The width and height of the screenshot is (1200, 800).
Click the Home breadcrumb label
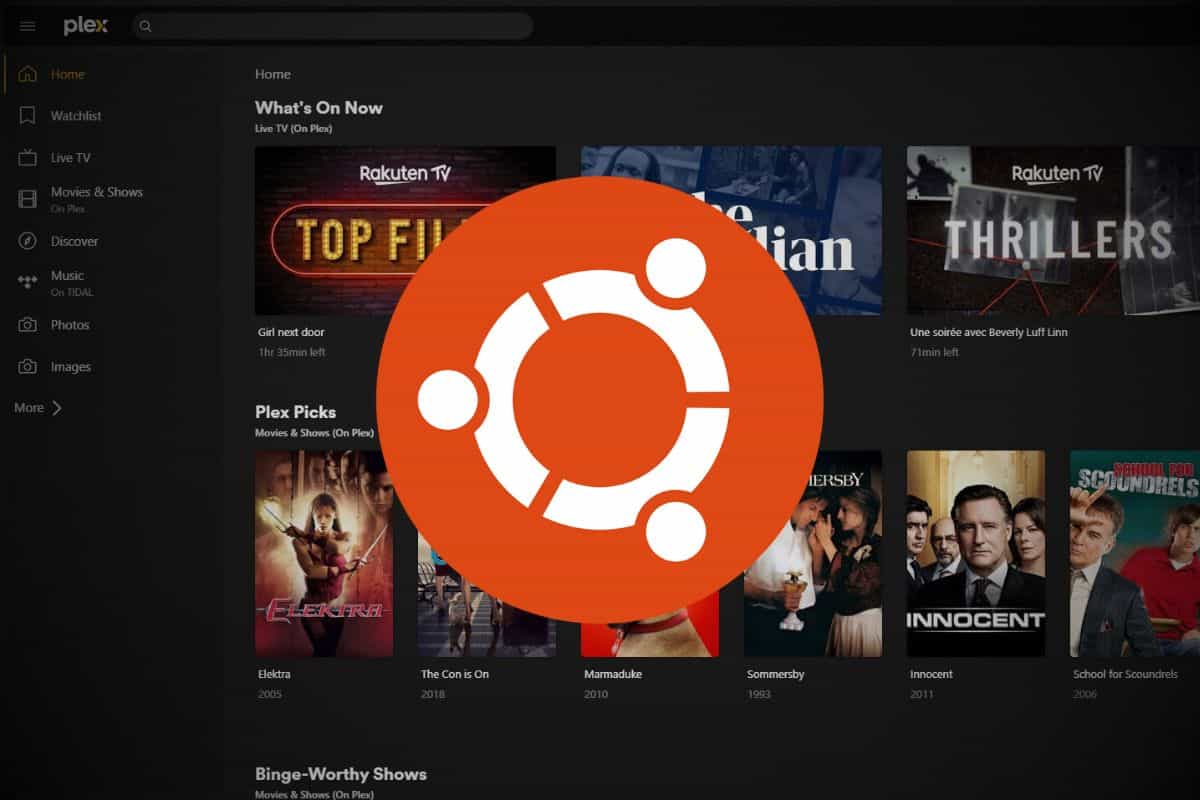click(273, 74)
